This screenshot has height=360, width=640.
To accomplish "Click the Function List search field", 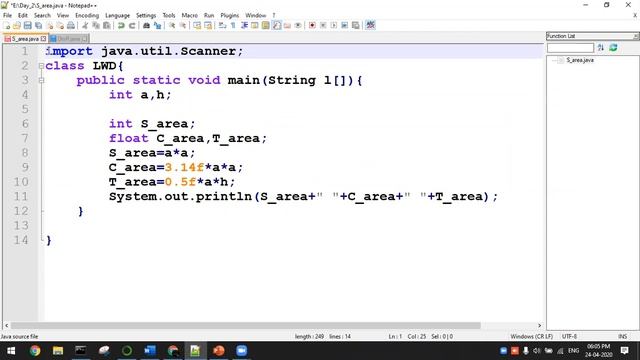I will (570, 48).
